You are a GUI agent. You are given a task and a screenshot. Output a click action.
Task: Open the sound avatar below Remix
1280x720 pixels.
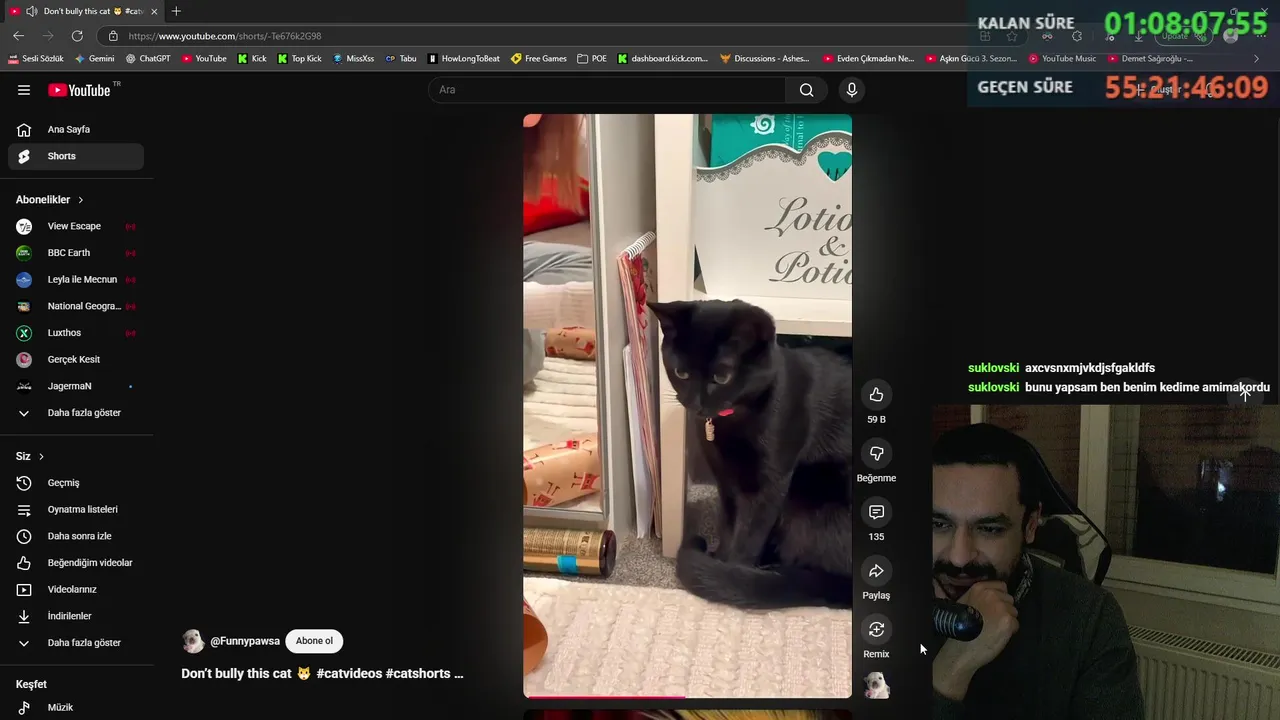877,685
